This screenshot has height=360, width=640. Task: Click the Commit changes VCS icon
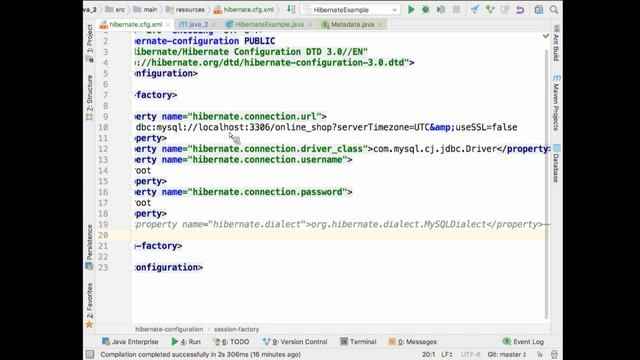coord(490,9)
